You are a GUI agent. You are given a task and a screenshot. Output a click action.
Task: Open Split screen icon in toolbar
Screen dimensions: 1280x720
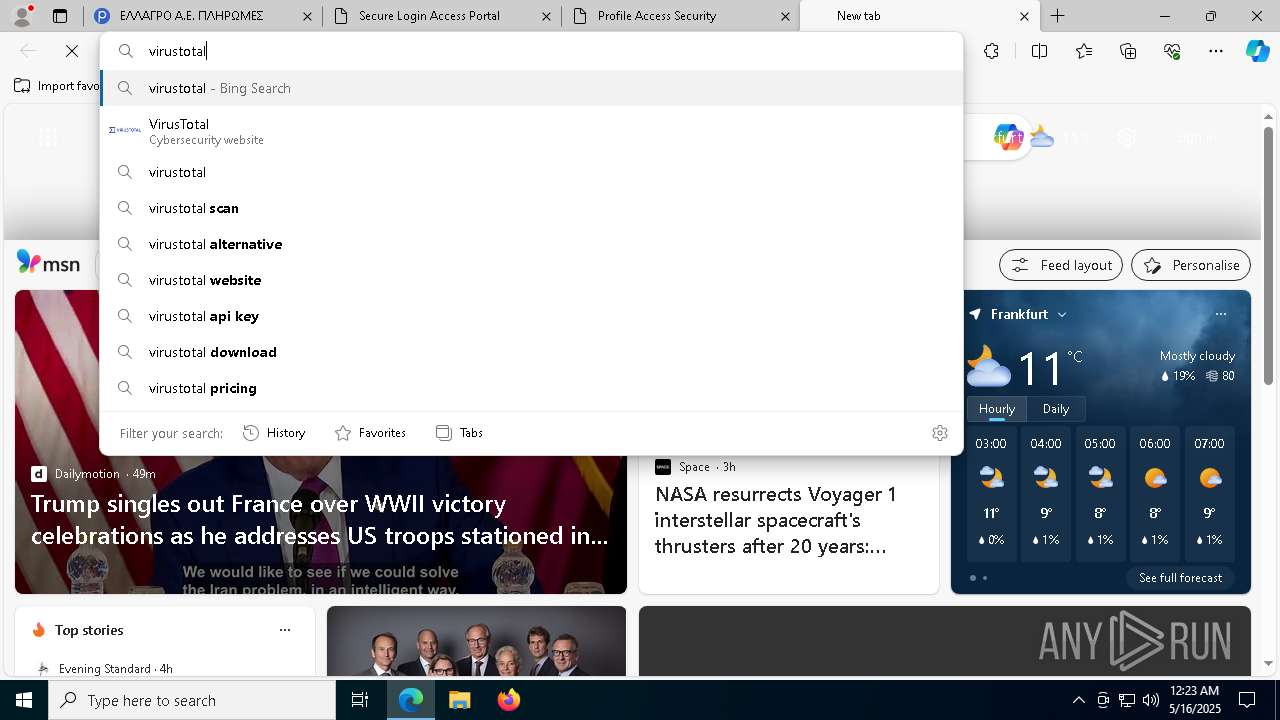[1039, 51]
